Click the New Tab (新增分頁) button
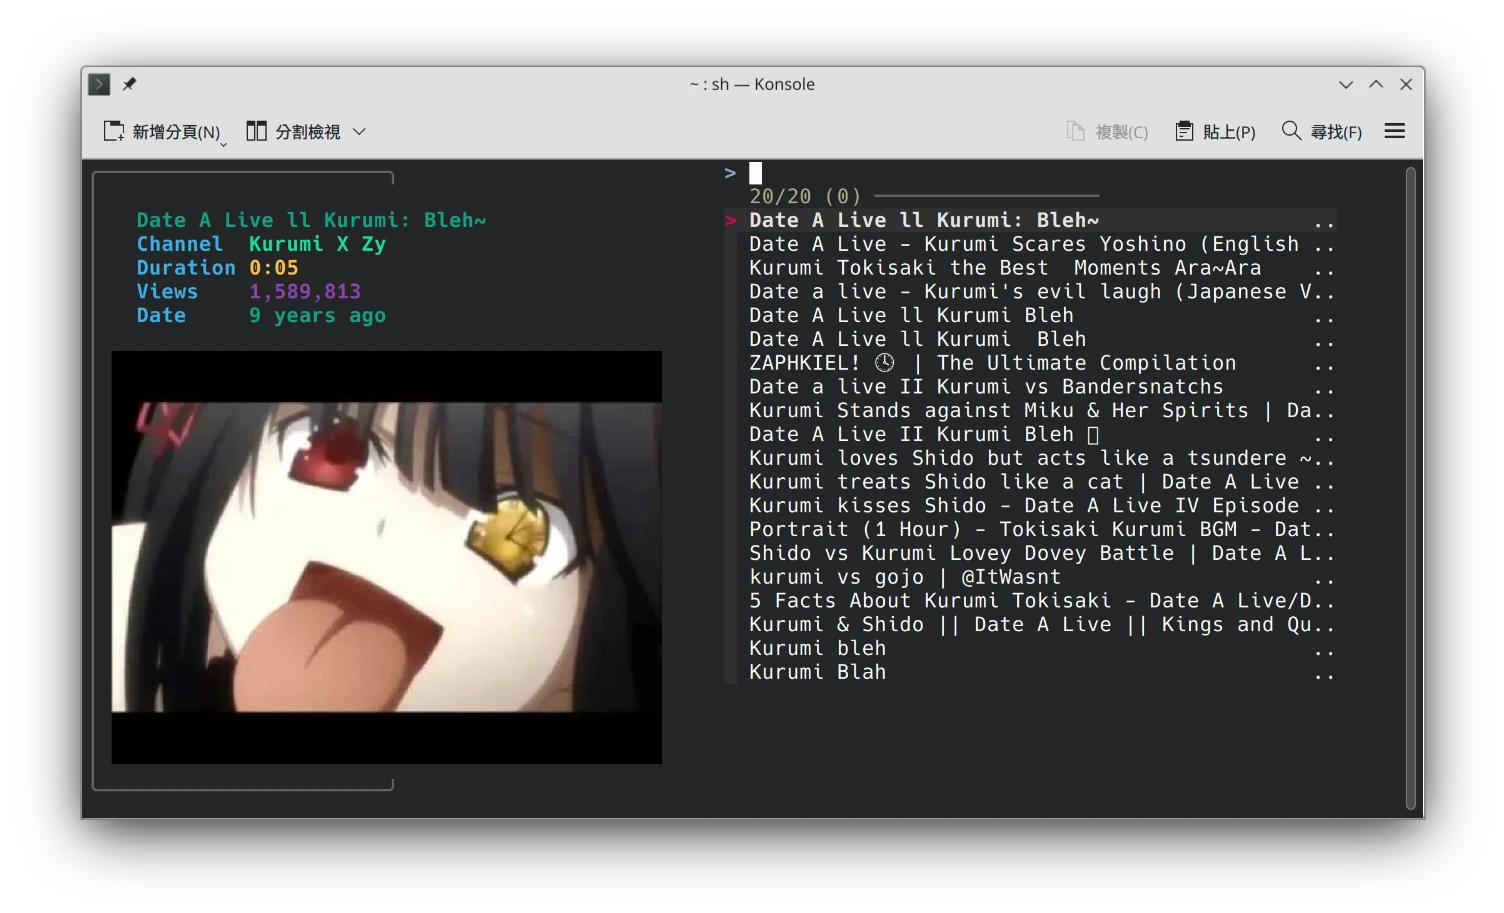The height and width of the screenshot is (913, 1504). pyautogui.click(x=162, y=131)
